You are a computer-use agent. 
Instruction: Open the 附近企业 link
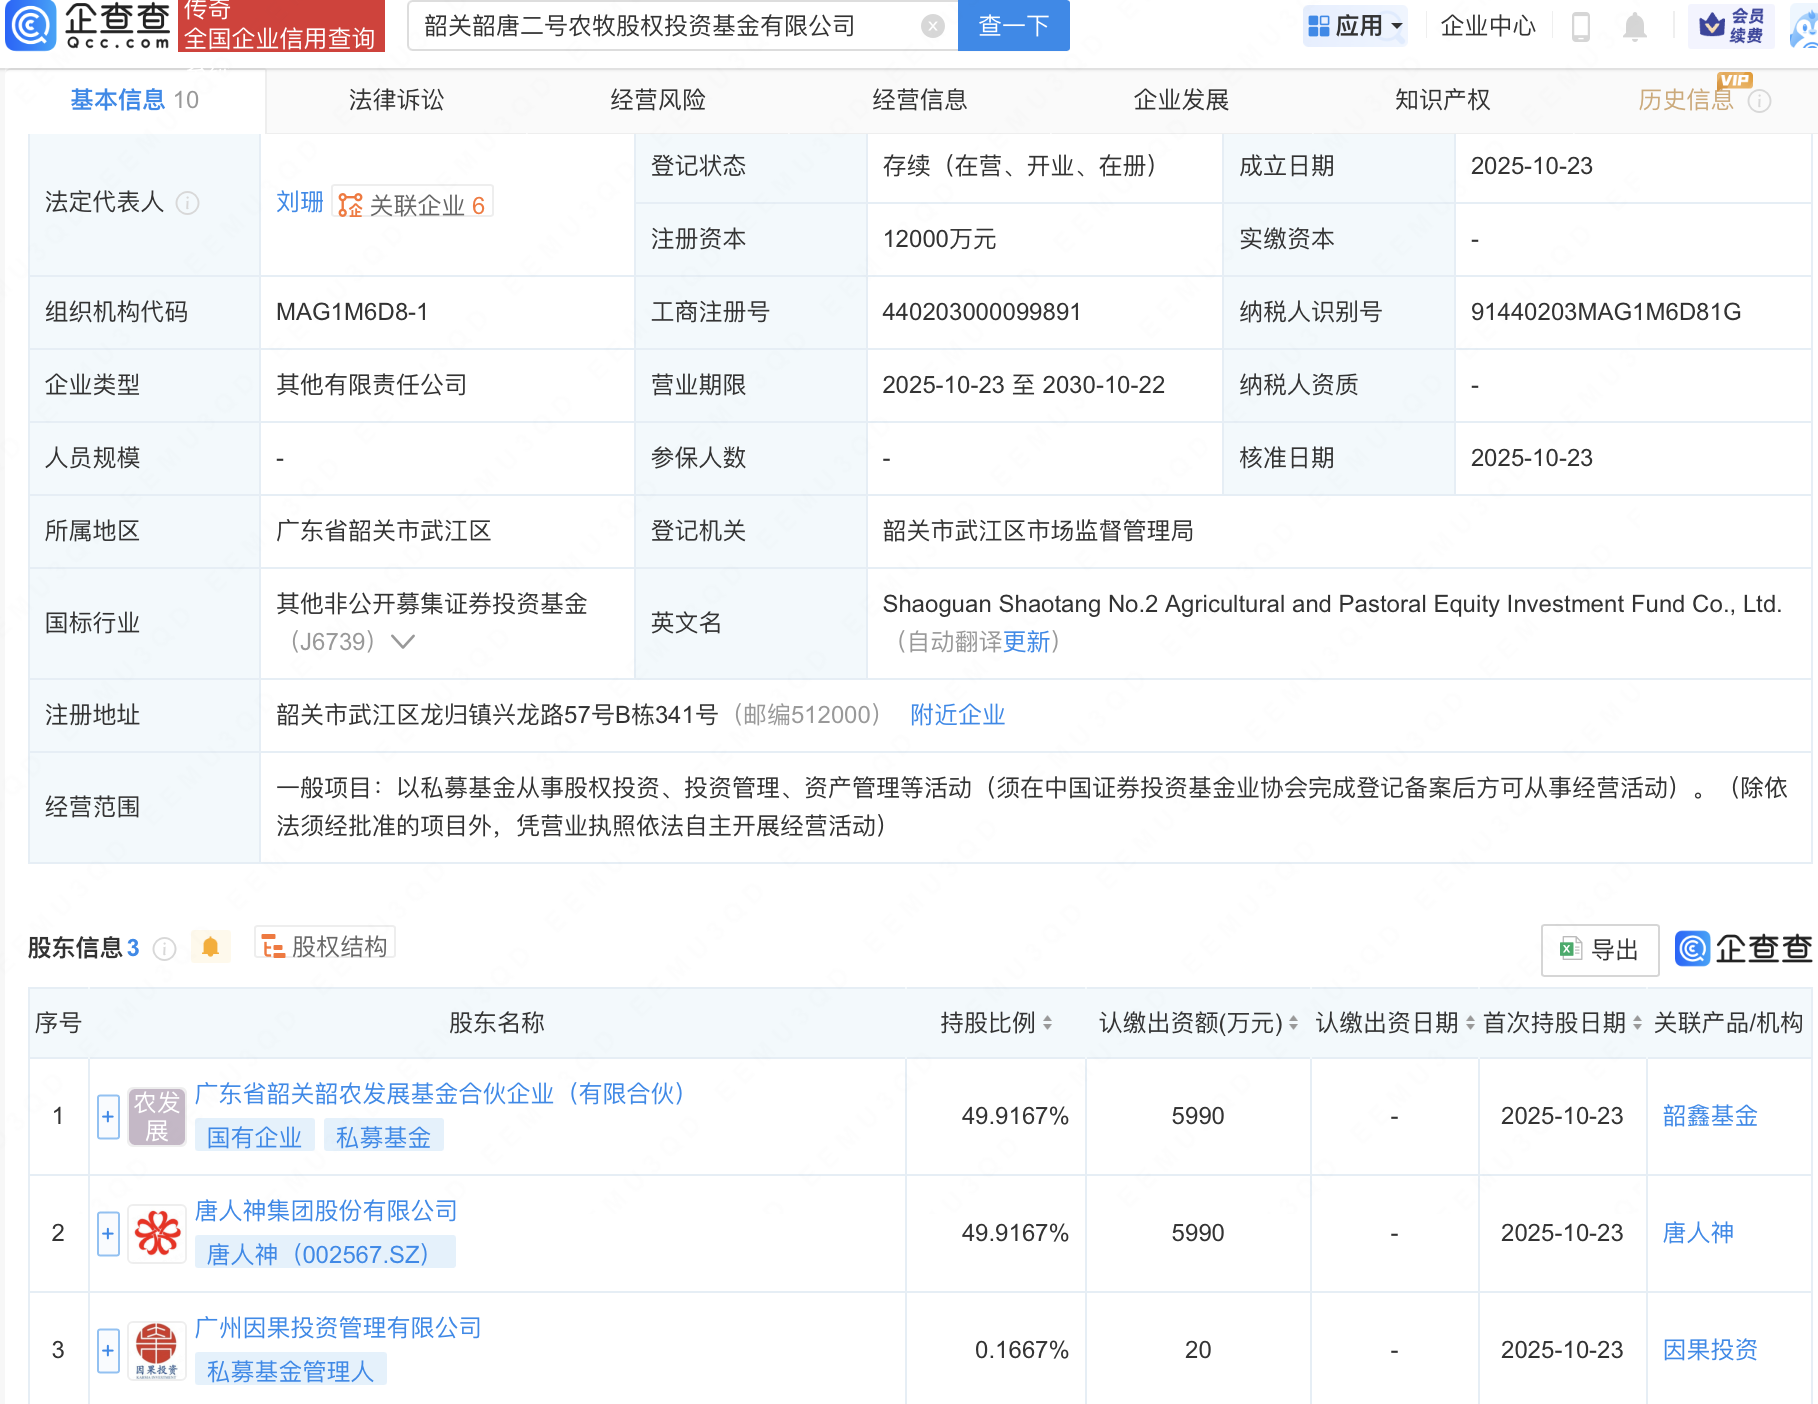tap(957, 715)
